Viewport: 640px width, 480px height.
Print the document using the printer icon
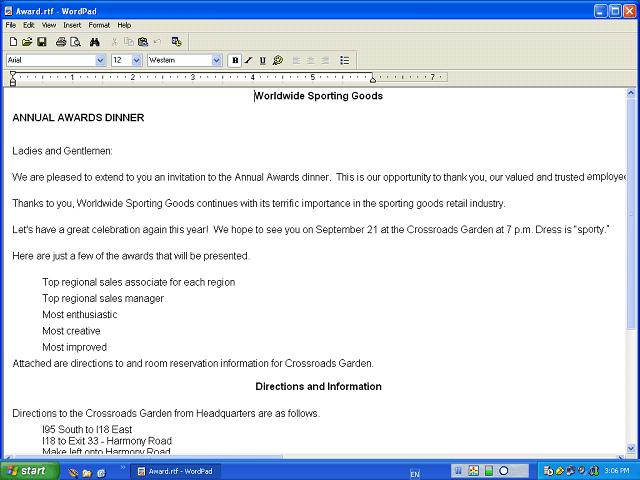coord(61,42)
